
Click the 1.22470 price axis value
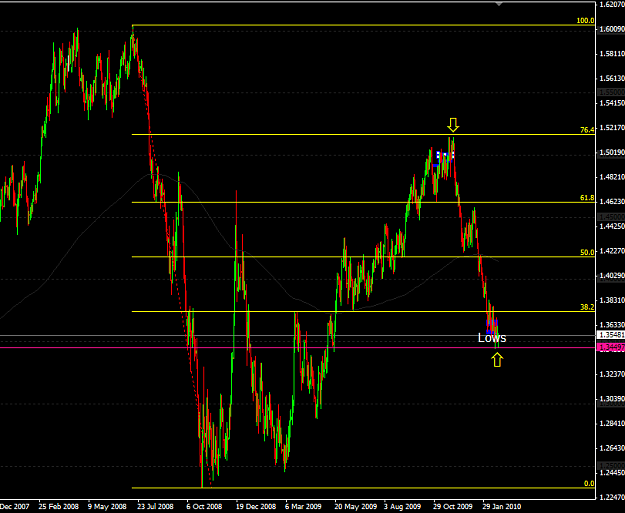tap(612, 497)
